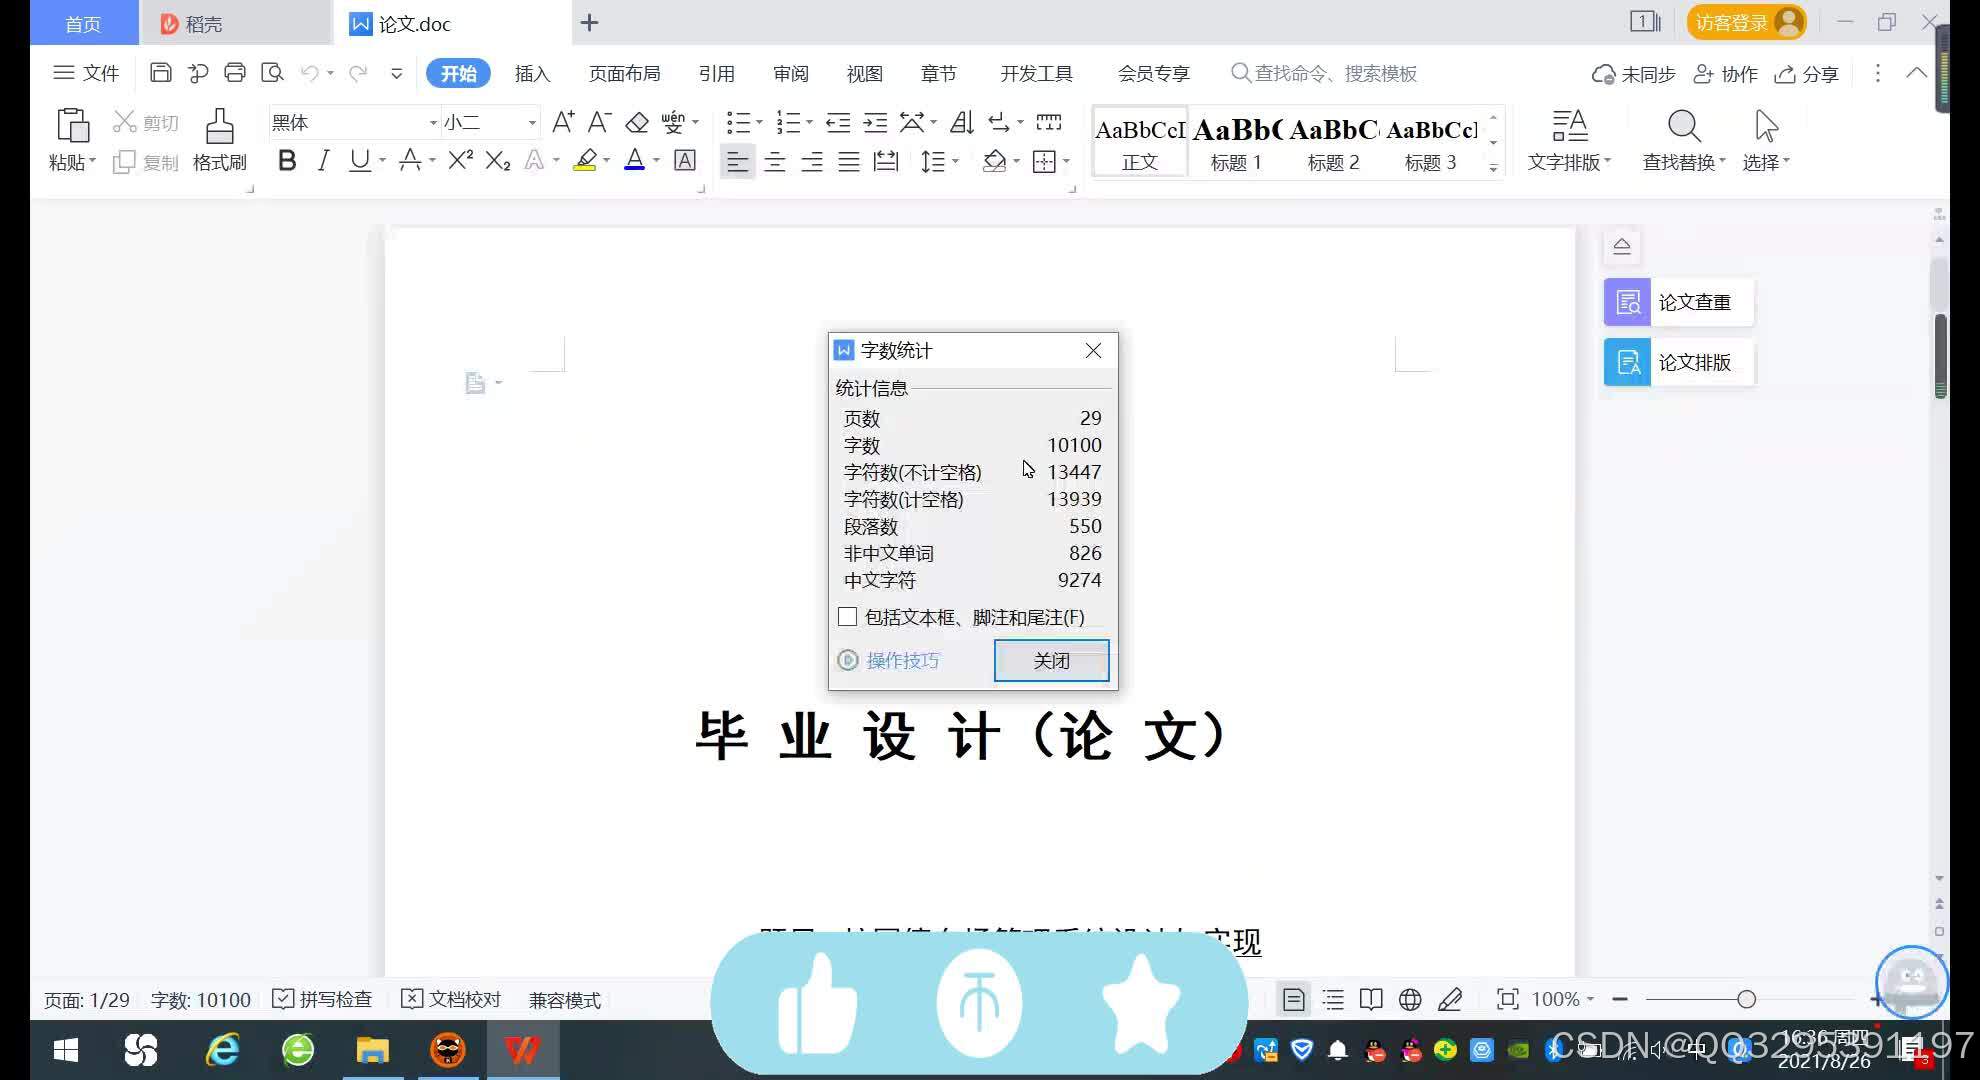Switch to the 审阅 ribbon tab
This screenshot has width=1980, height=1080.
point(790,73)
